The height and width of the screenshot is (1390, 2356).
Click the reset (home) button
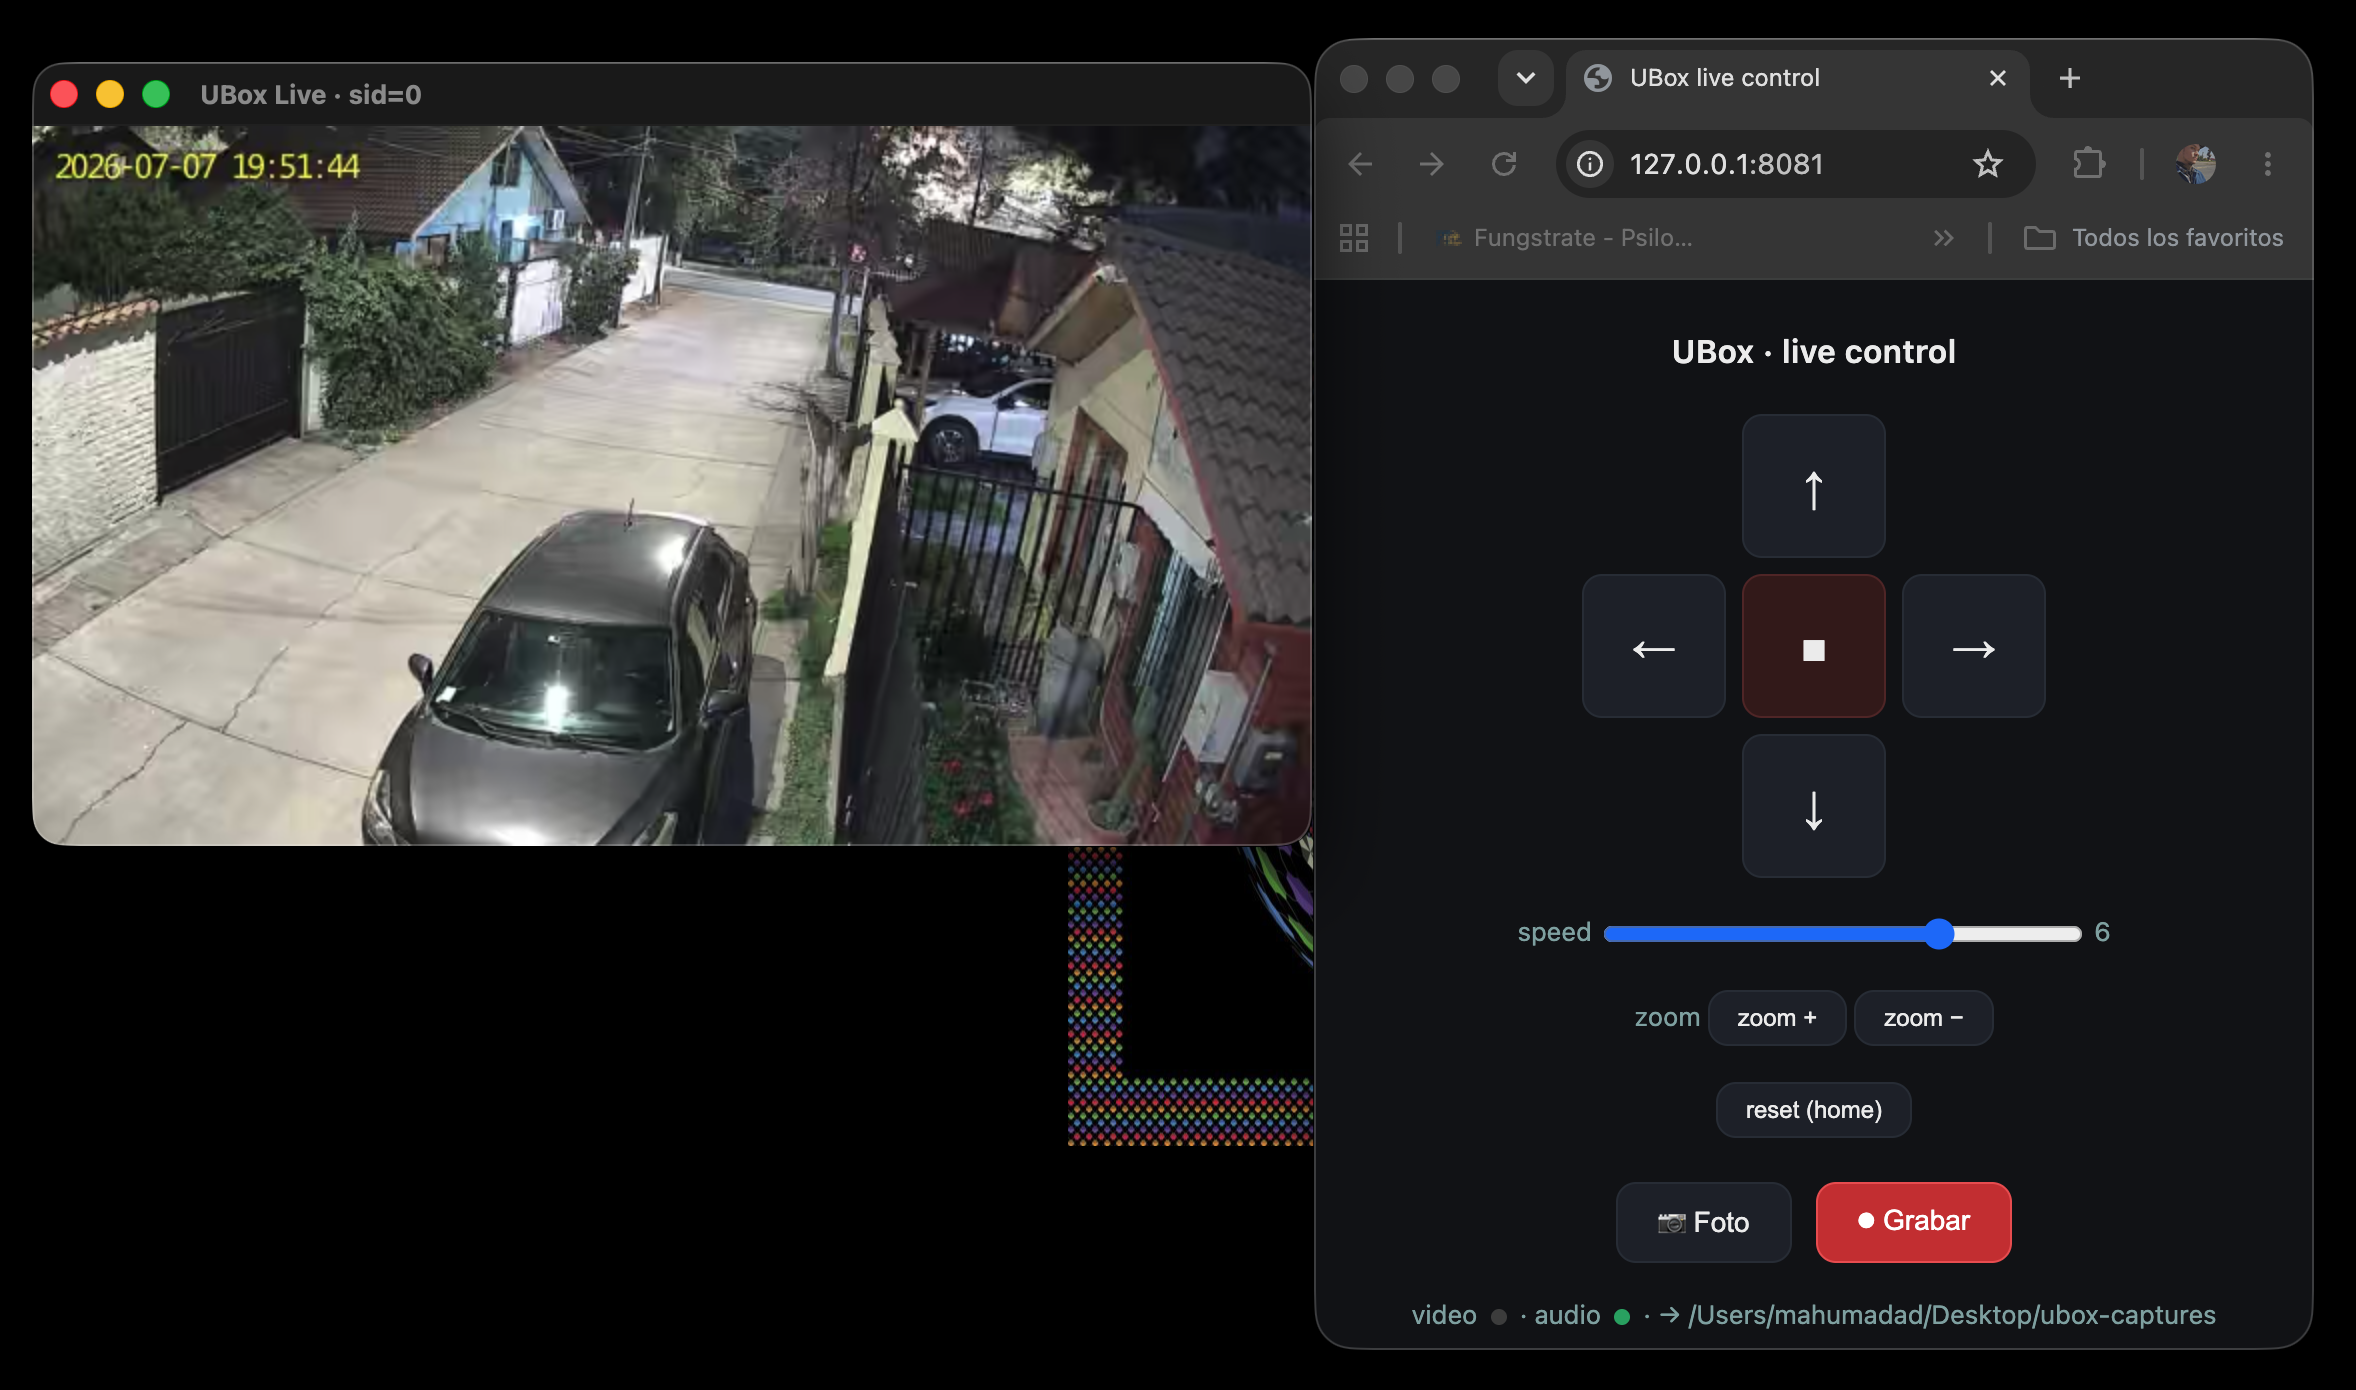(x=1813, y=1110)
